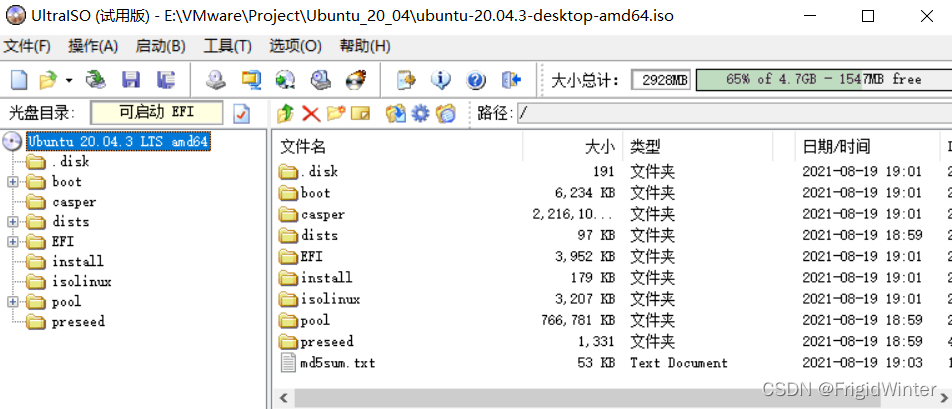This screenshot has height=409, width=952.
Task: Select casper folder in directory tree
Action: [x=74, y=201]
